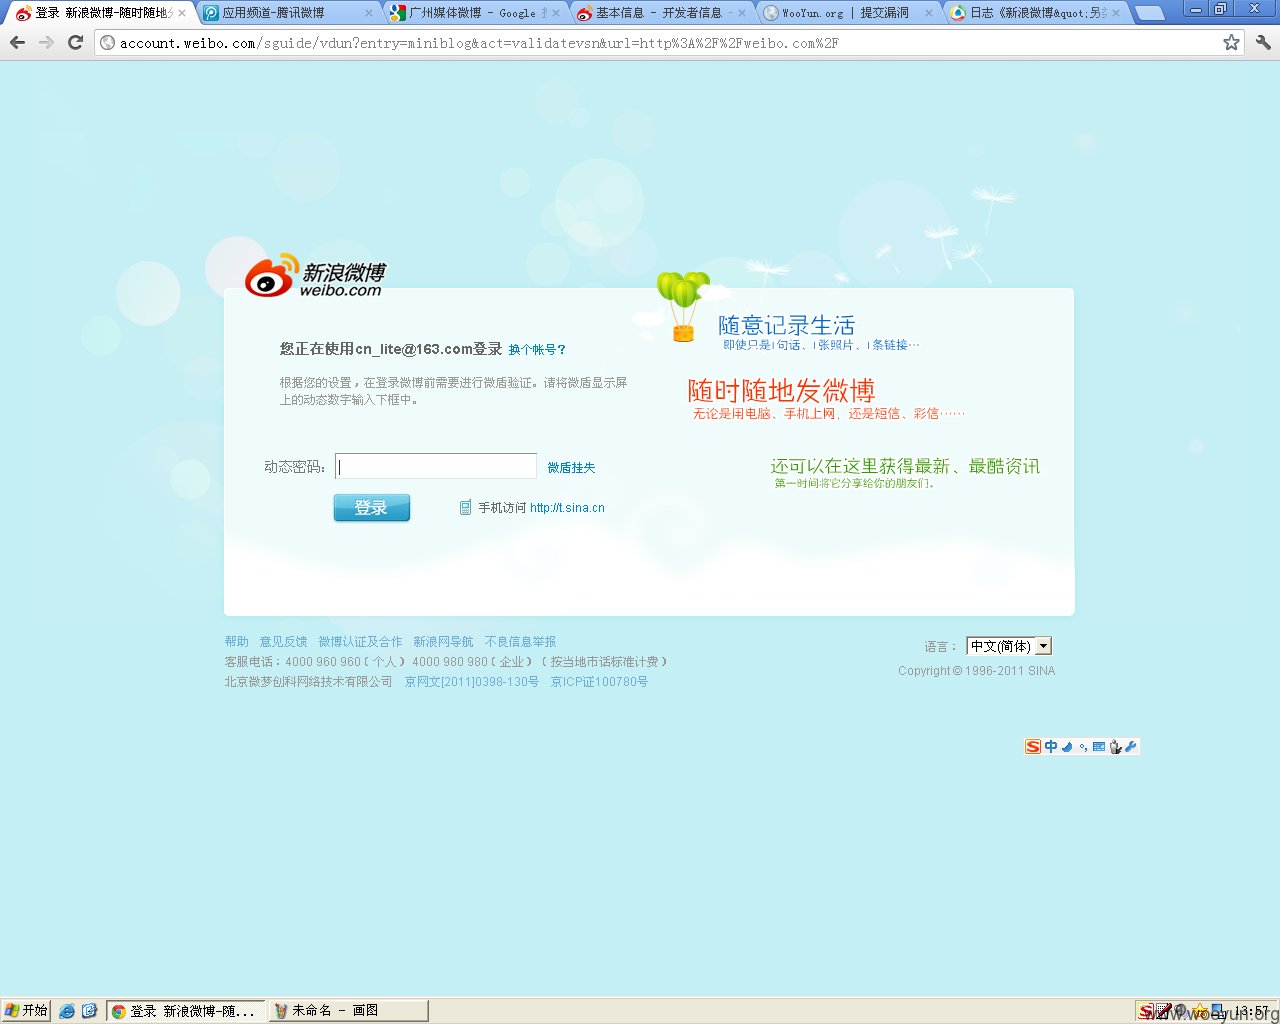
Task: Open the 微博认证及合作 footer link
Action: (360, 642)
